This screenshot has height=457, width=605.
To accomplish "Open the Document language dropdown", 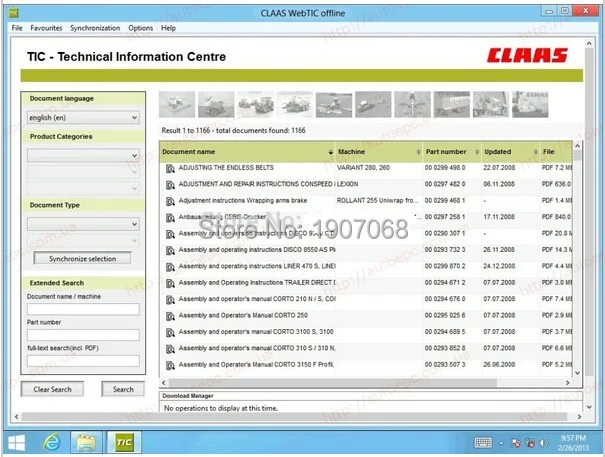I will click(83, 117).
